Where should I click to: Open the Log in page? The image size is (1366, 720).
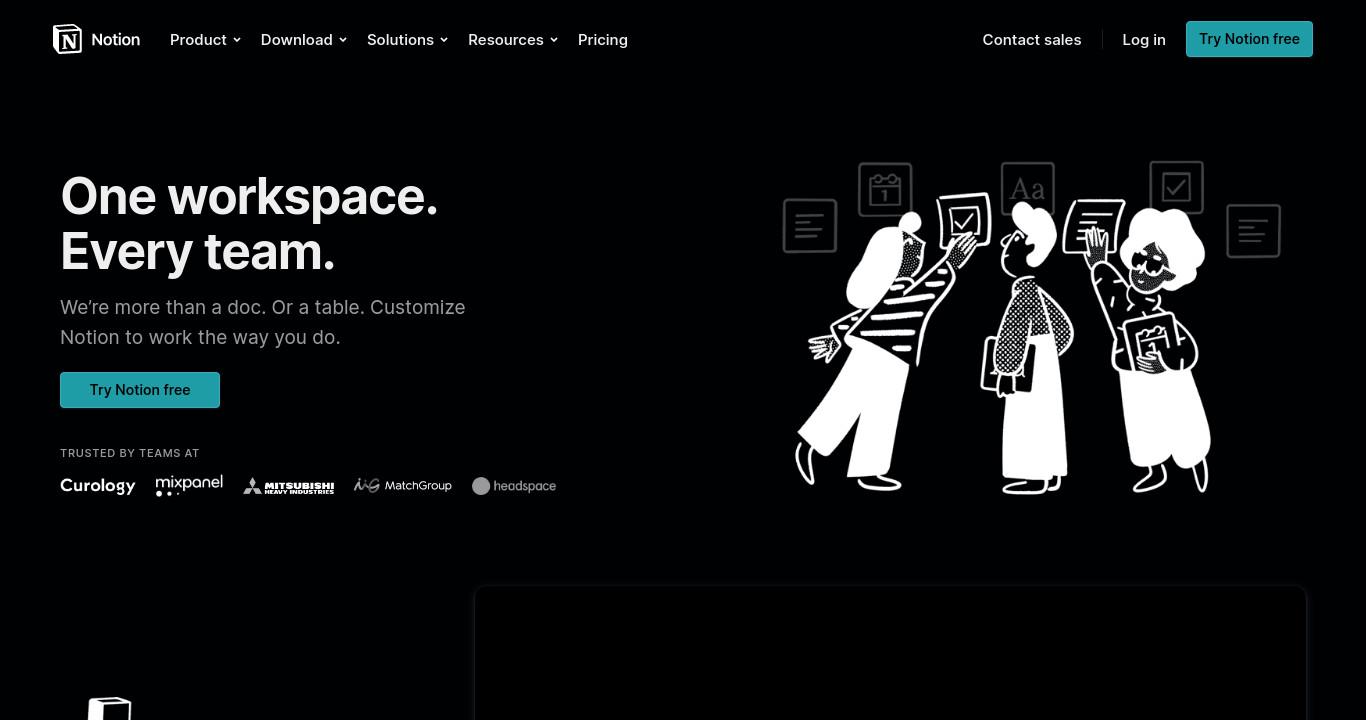(x=1144, y=40)
